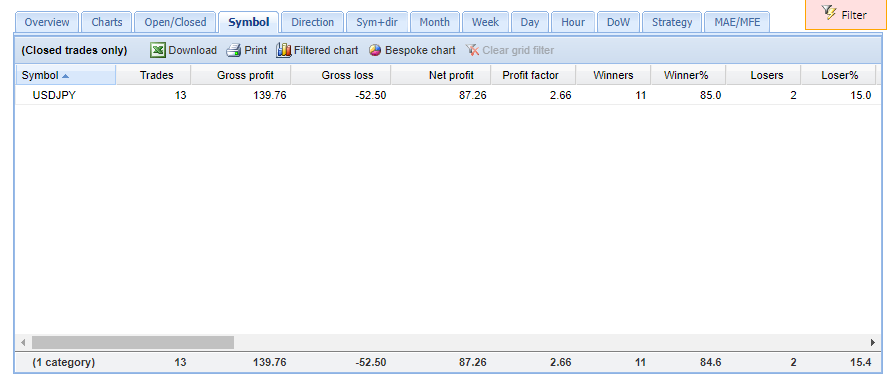Click USDJPY row winner% 85.0
This screenshot has width=893, height=379.
(x=711, y=95)
